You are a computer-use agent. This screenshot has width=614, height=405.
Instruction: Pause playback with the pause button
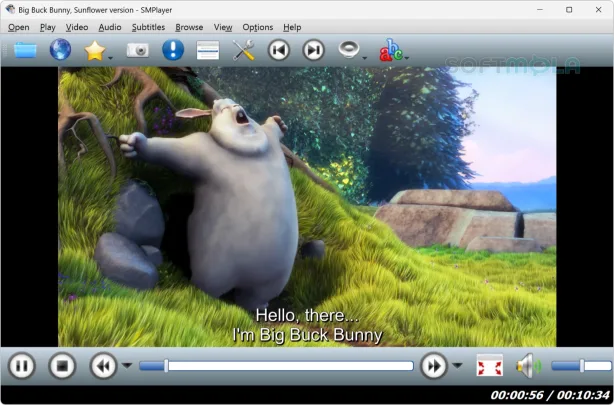click(22, 366)
